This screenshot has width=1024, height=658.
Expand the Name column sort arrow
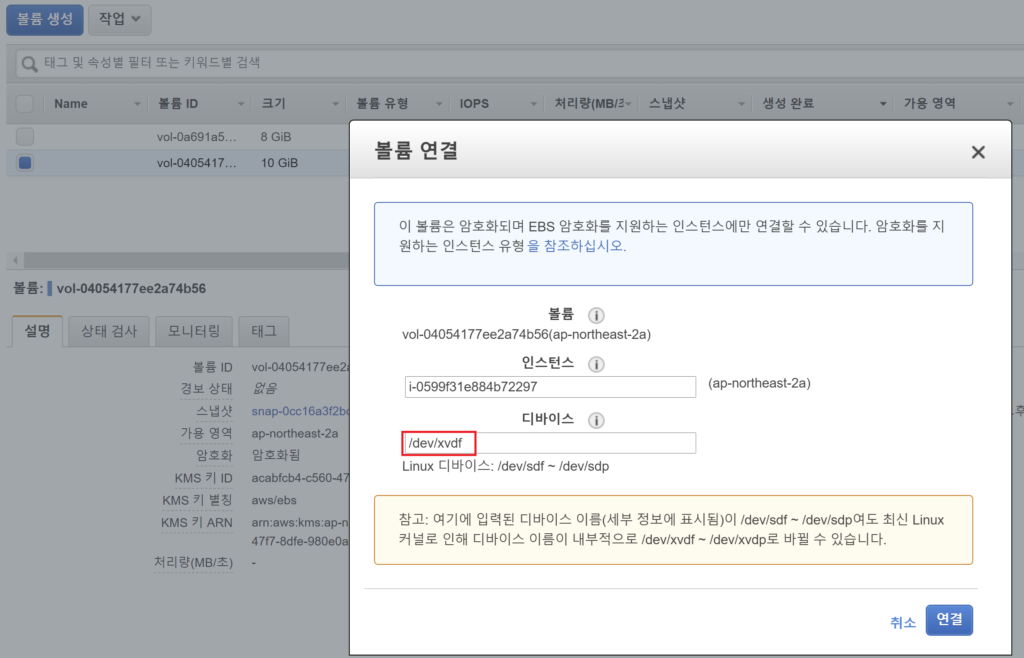pyautogui.click(x=137, y=104)
